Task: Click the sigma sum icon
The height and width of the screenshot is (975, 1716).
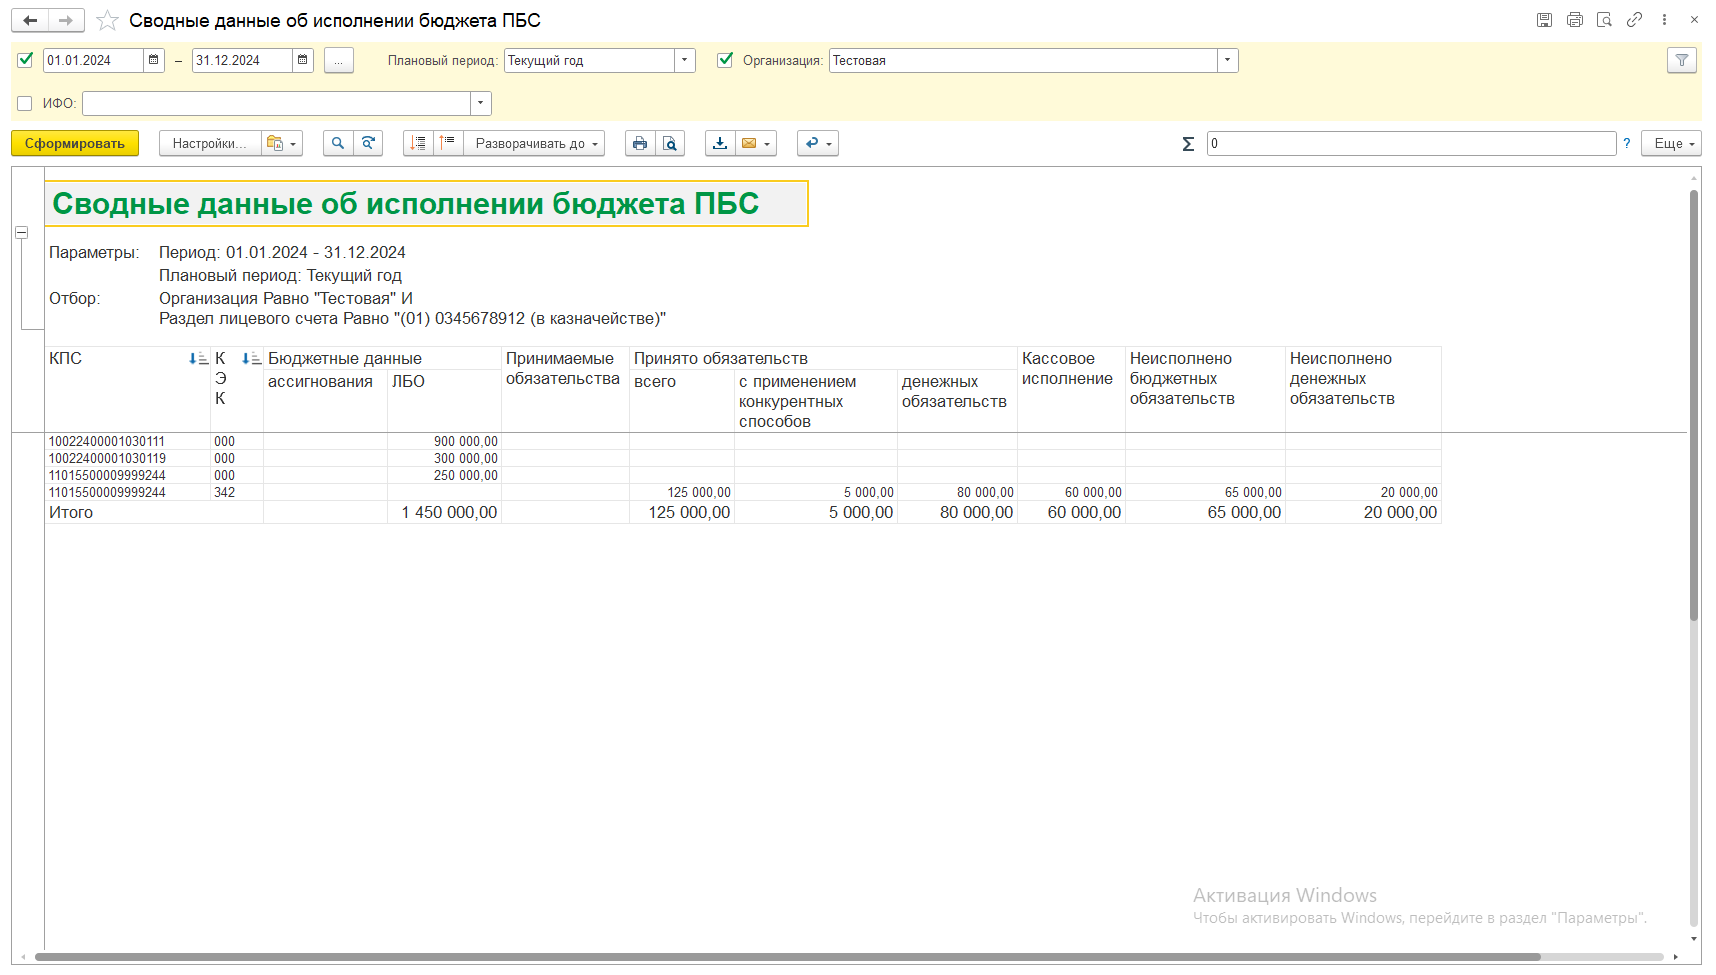Action: 1188,144
